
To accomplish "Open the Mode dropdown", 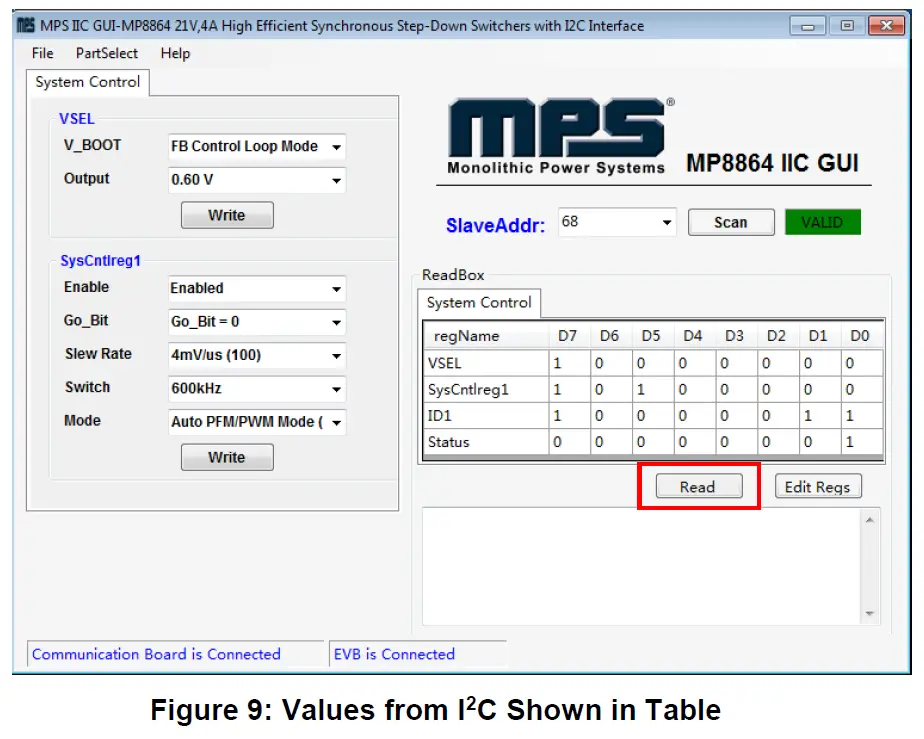I will (256, 422).
